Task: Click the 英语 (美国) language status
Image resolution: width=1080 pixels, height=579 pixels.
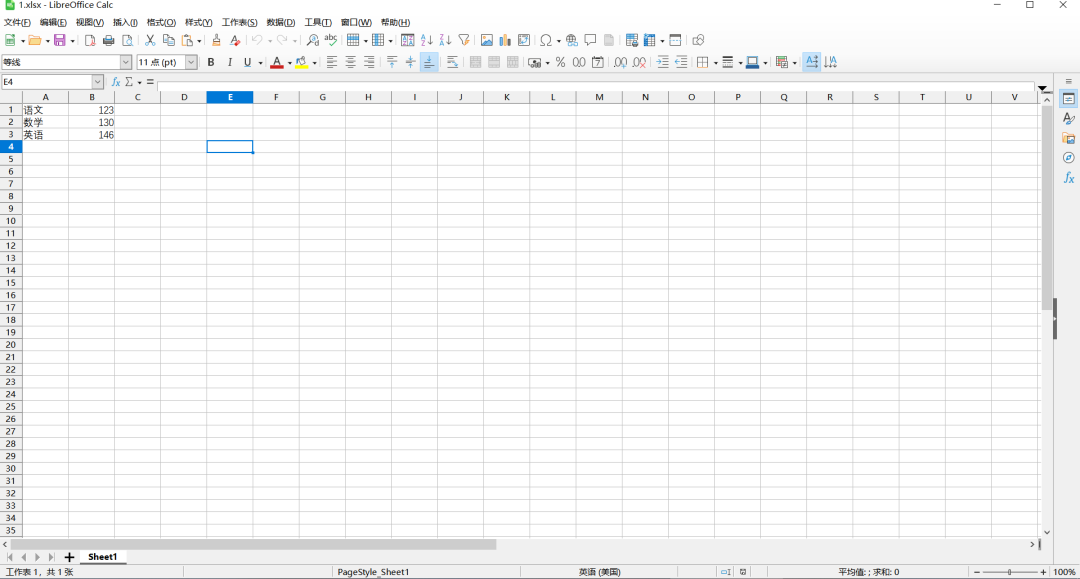Action: click(599, 572)
